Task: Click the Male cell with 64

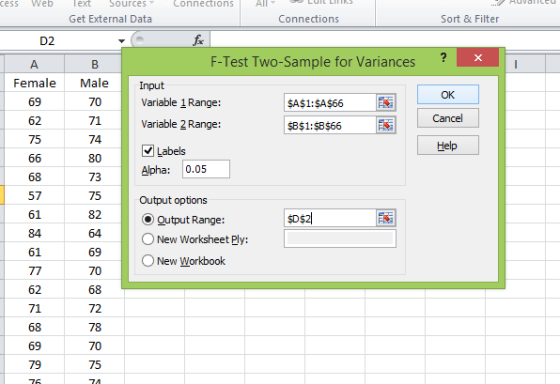Action: [x=94, y=233]
